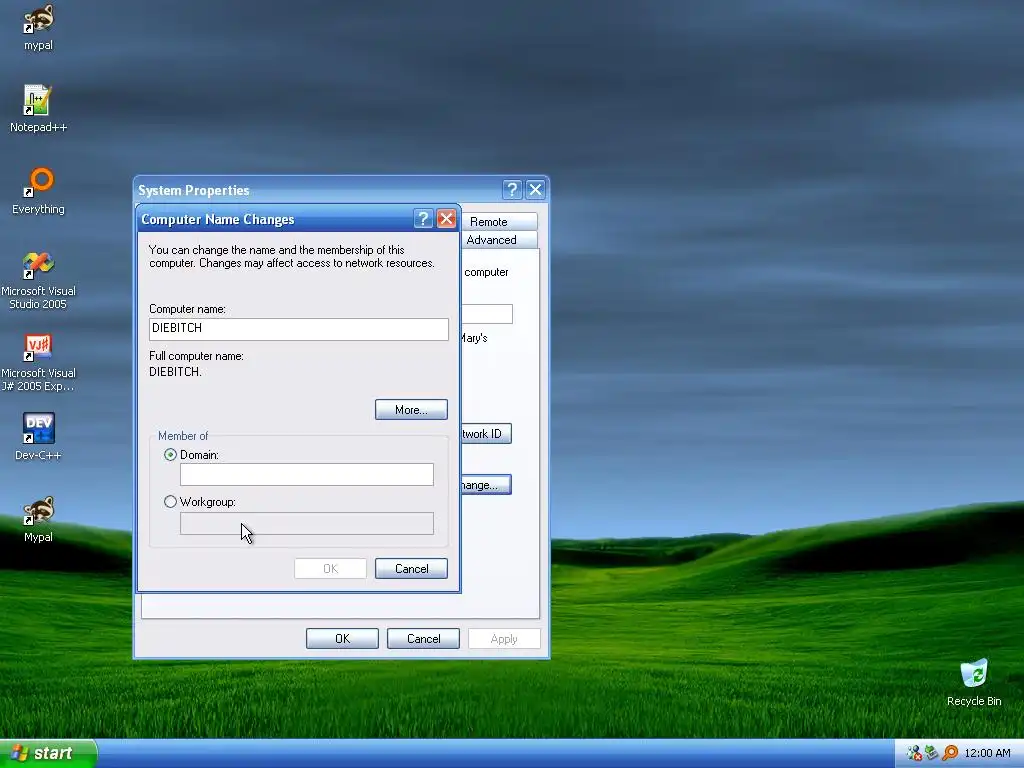Select the Domain radio button

coord(170,455)
